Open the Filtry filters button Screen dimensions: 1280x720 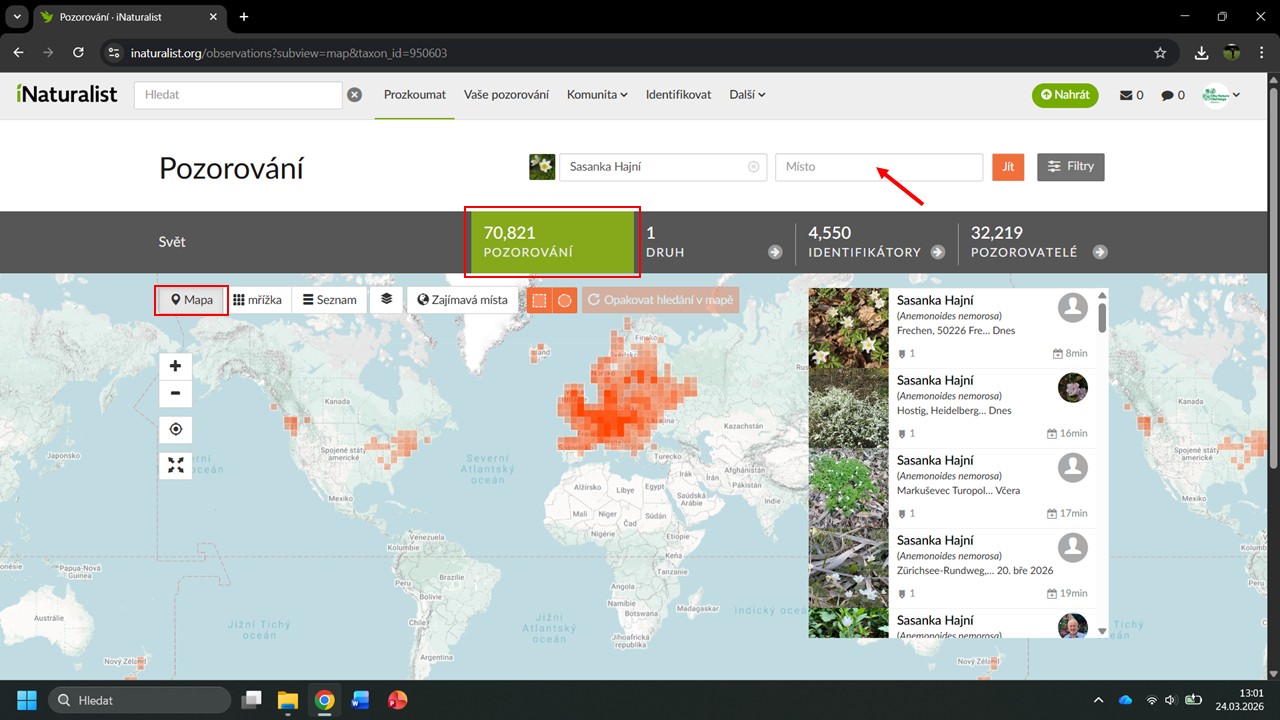pos(1071,167)
